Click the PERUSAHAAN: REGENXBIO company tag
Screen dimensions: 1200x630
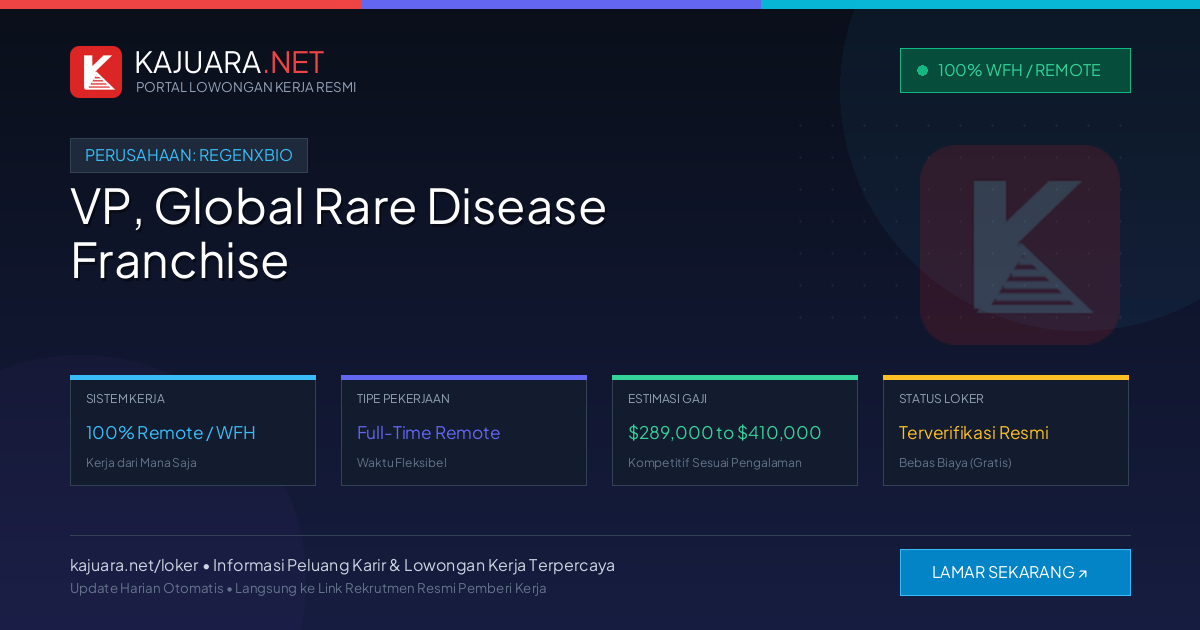point(189,155)
